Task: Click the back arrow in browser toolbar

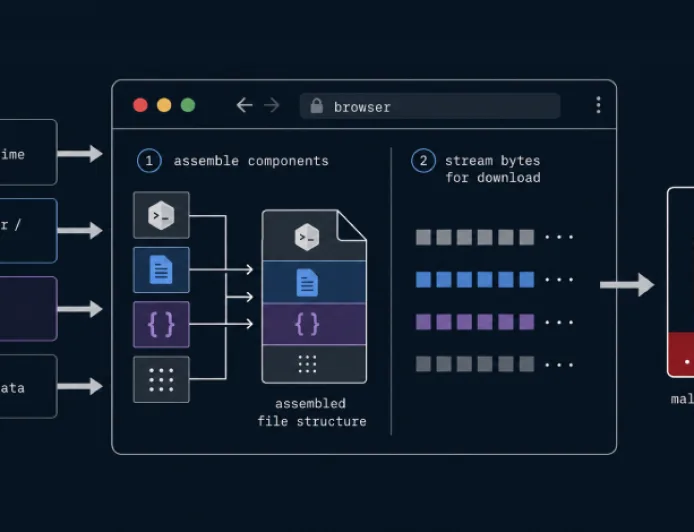Action: pos(244,105)
